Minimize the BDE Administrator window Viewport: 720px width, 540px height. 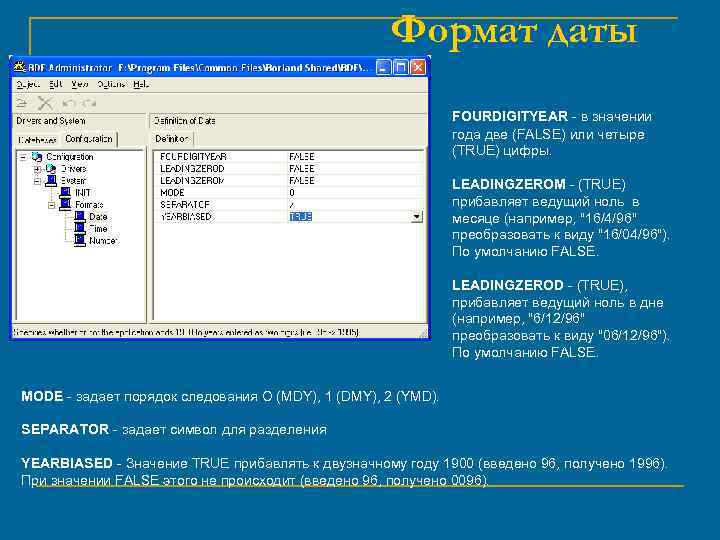[383, 68]
